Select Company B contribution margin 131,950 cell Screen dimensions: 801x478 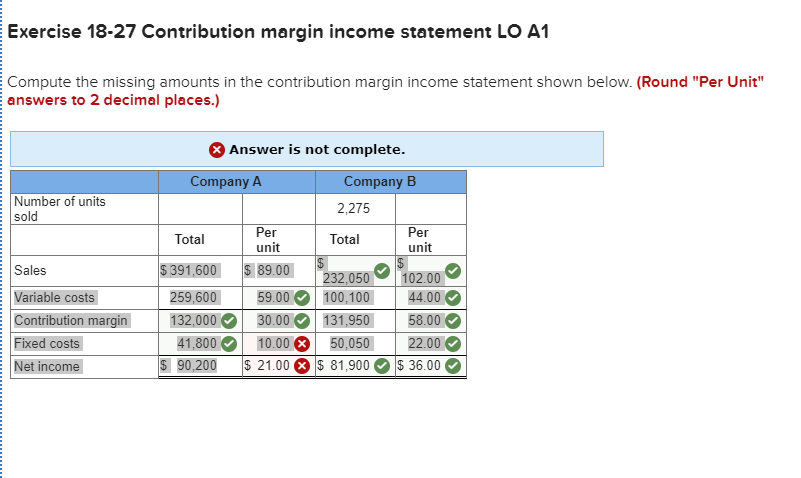coord(356,321)
